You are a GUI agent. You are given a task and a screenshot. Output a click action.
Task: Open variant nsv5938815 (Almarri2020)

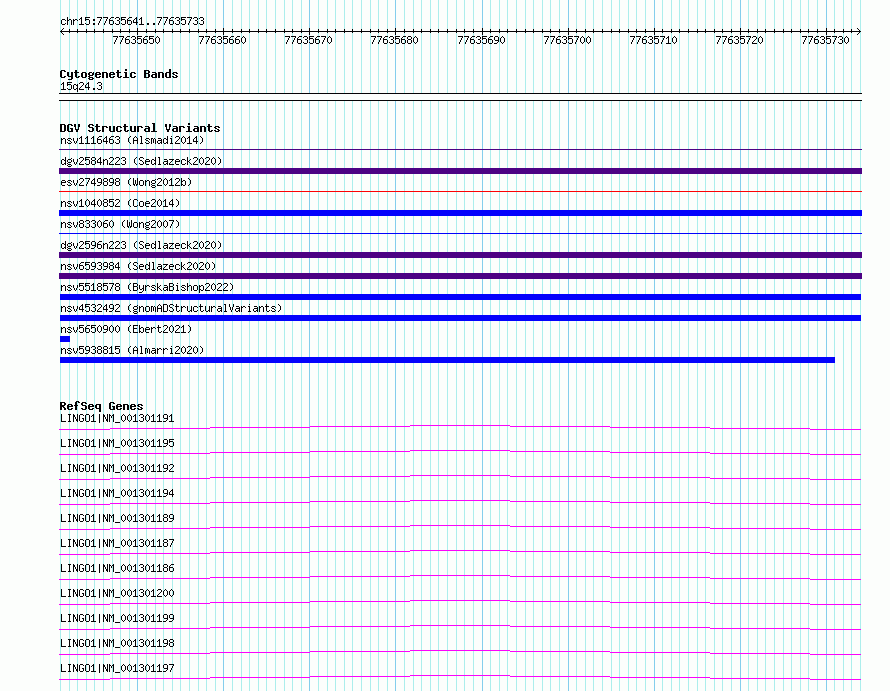pyautogui.click(x=132, y=350)
